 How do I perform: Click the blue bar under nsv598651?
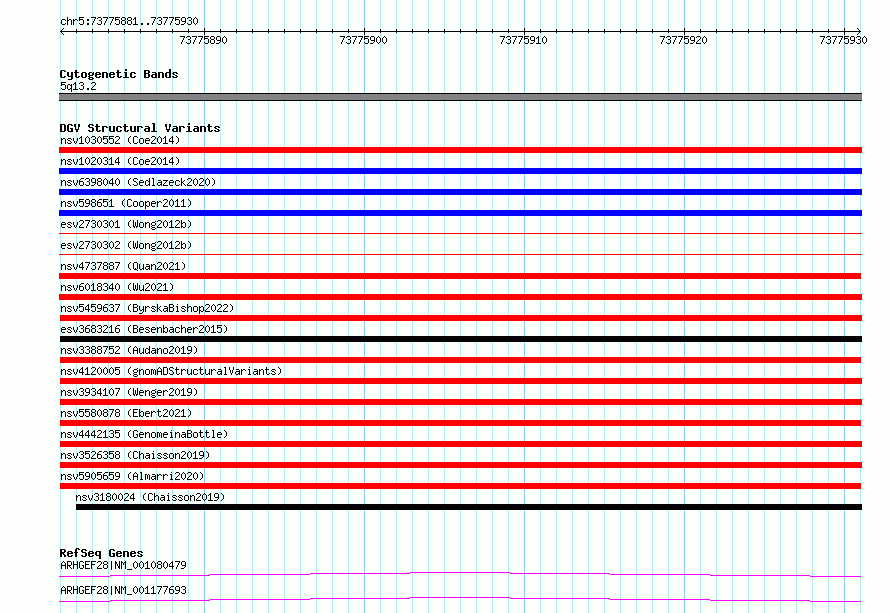click(460, 213)
